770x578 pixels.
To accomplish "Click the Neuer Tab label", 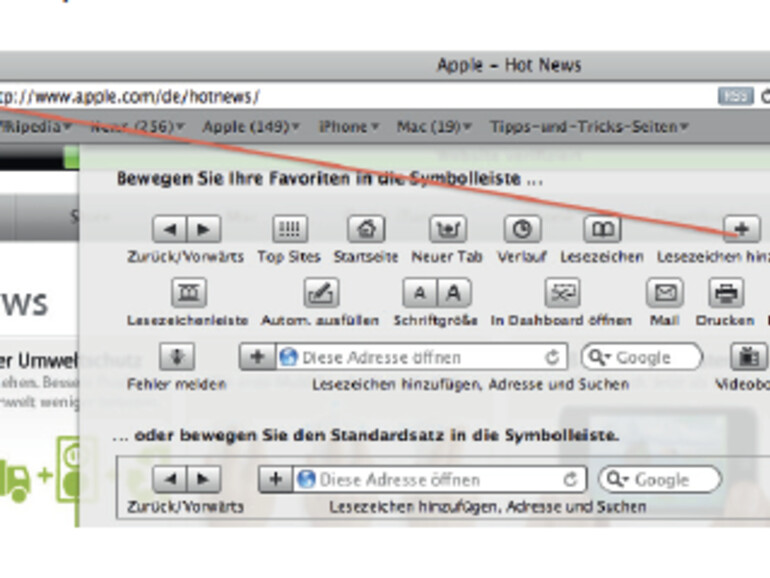I will coord(447,256).
